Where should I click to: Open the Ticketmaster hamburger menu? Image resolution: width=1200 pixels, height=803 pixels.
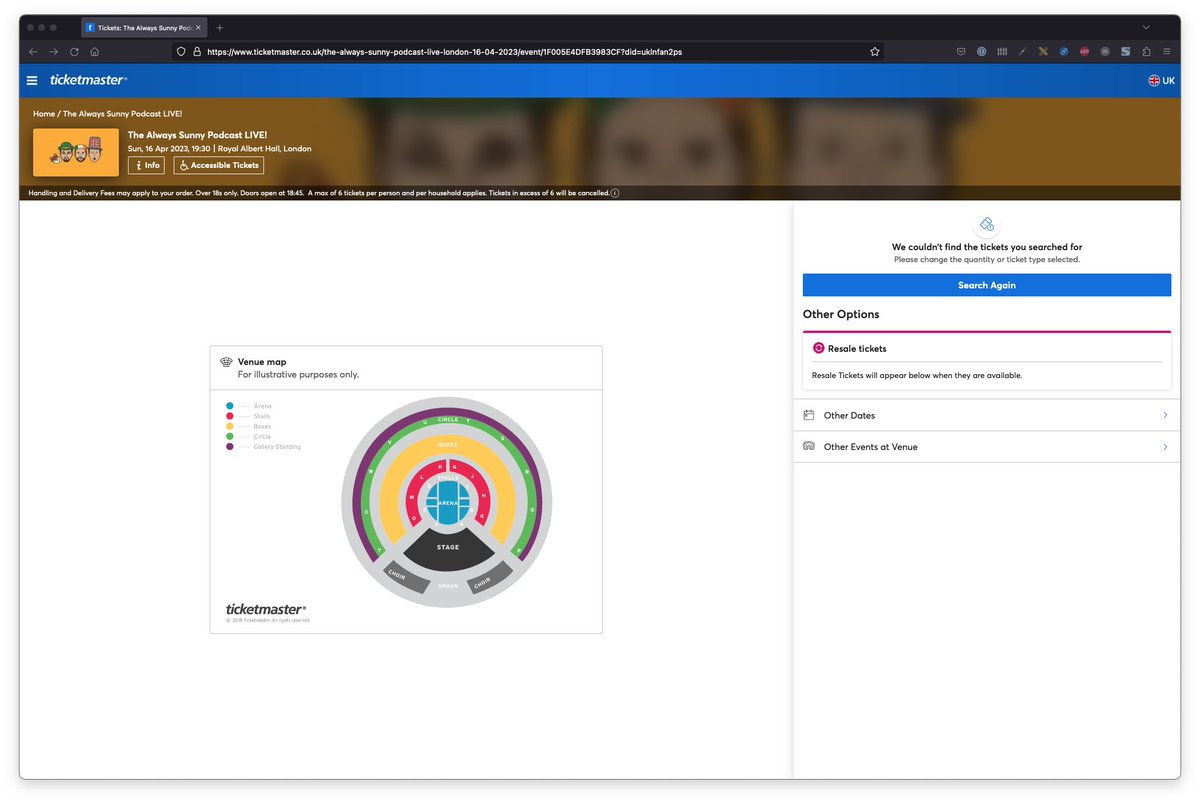pos(32,80)
